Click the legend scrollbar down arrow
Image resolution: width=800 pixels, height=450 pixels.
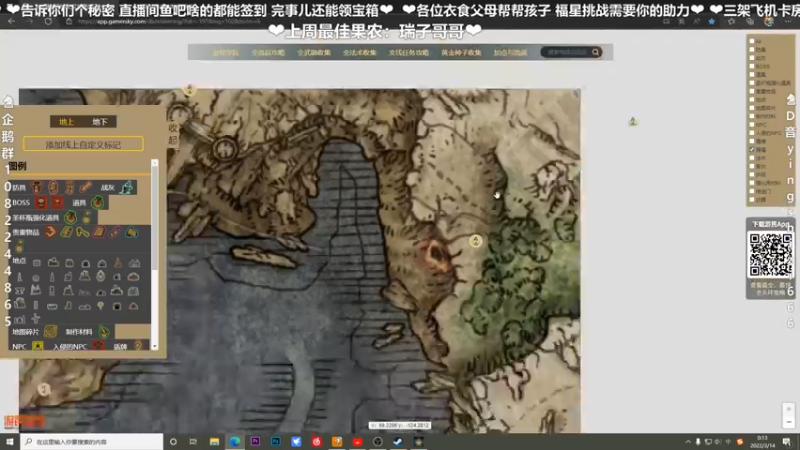pos(155,346)
